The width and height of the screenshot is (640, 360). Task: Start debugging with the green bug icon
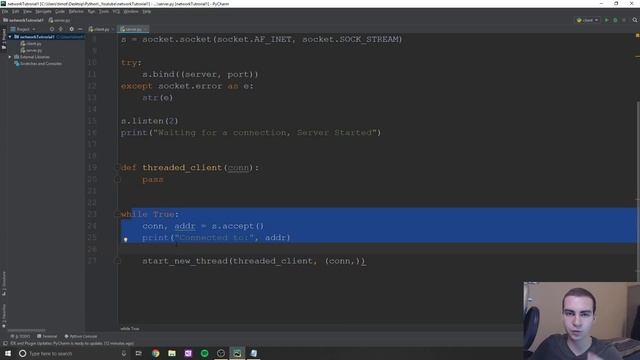[x=616, y=20]
